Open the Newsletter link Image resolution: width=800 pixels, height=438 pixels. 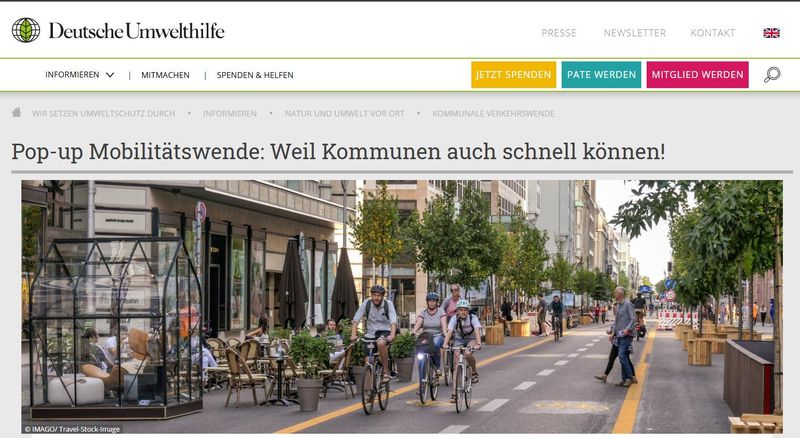pos(635,33)
